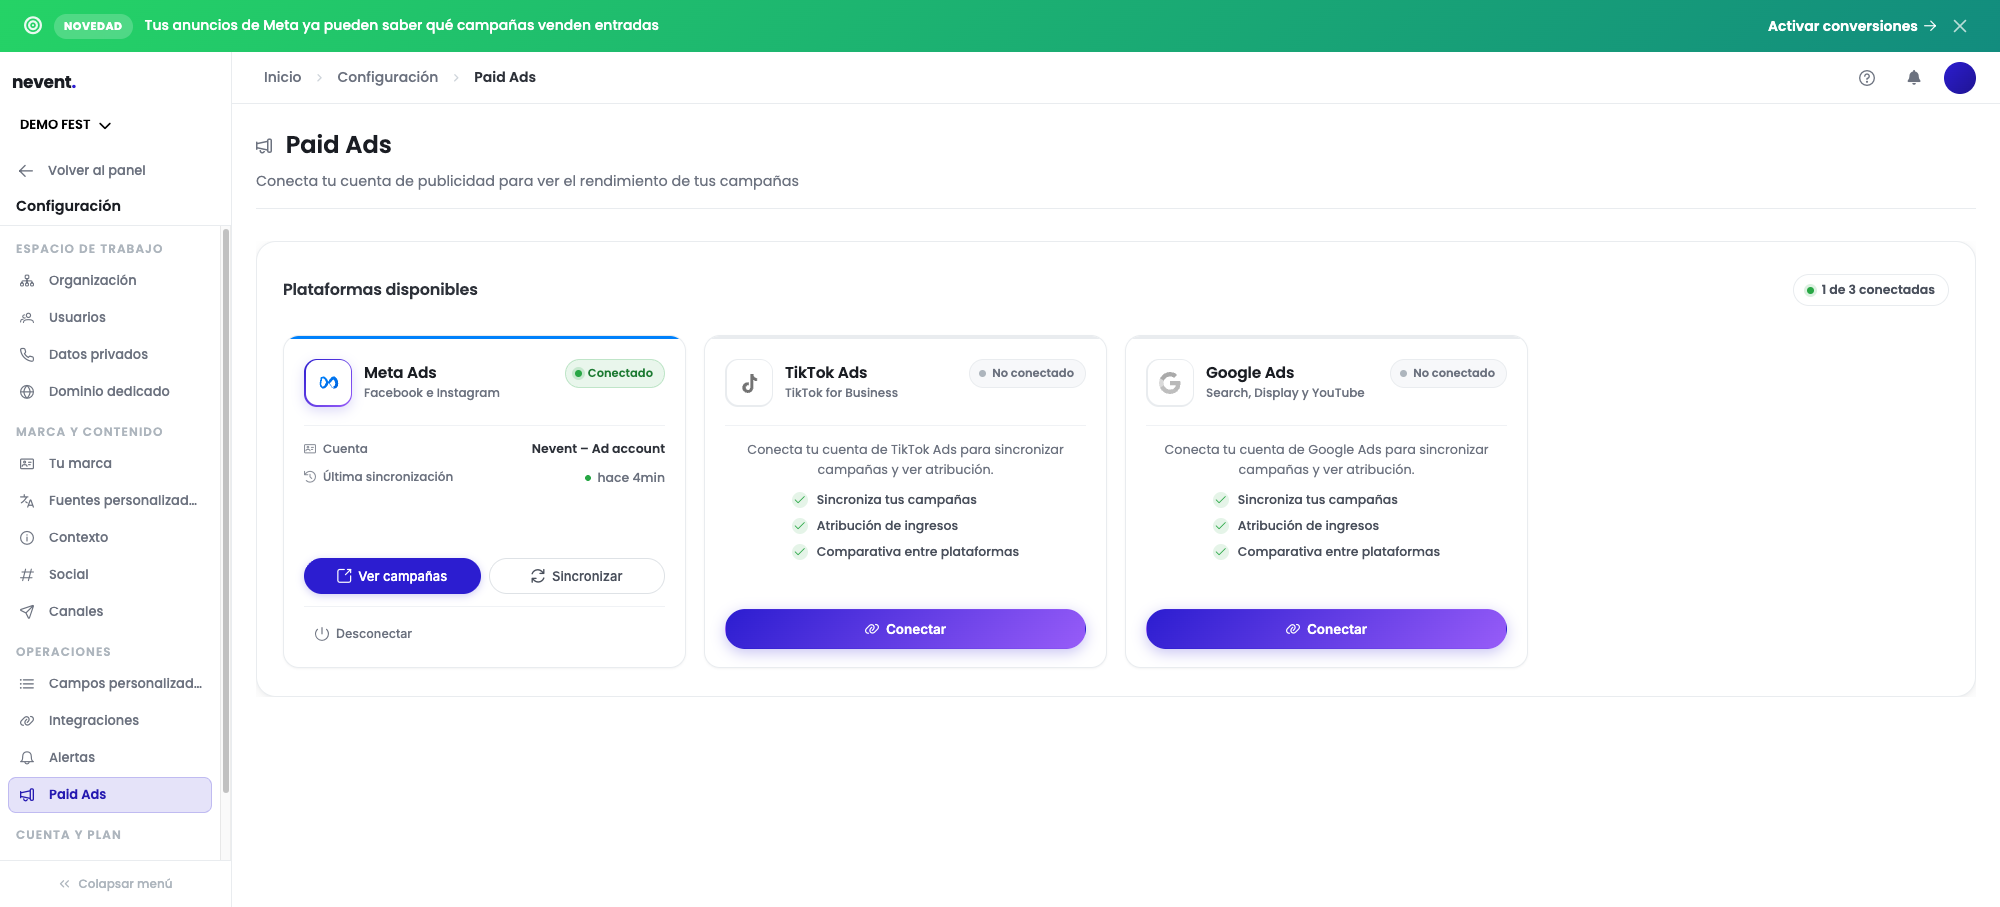The width and height of the screenshot is (2000, 907).
Task: Click the target icon in the banner
Action: click(33, 26)
